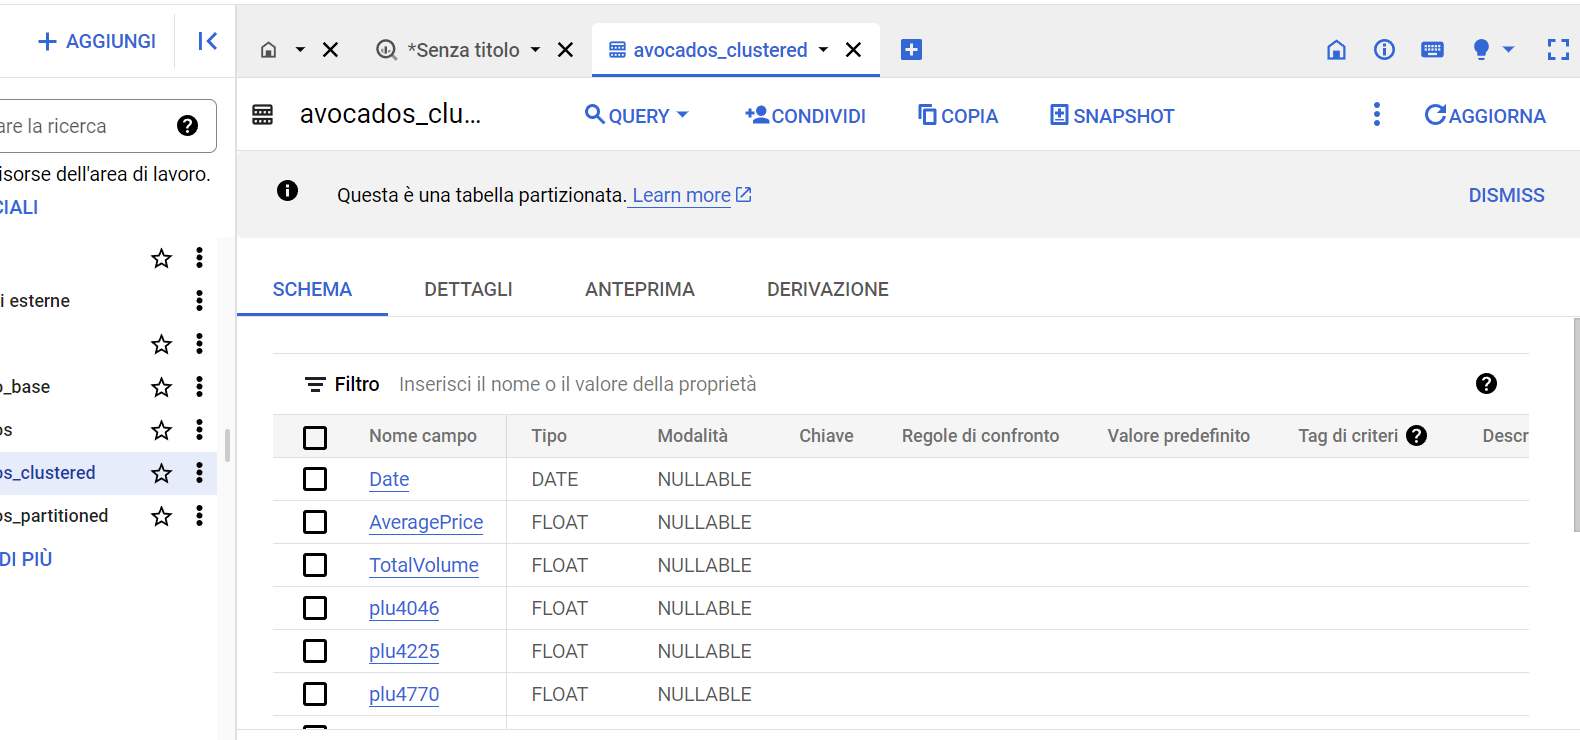Dismiss the partitioned table notice

(x=1506, y=195)
